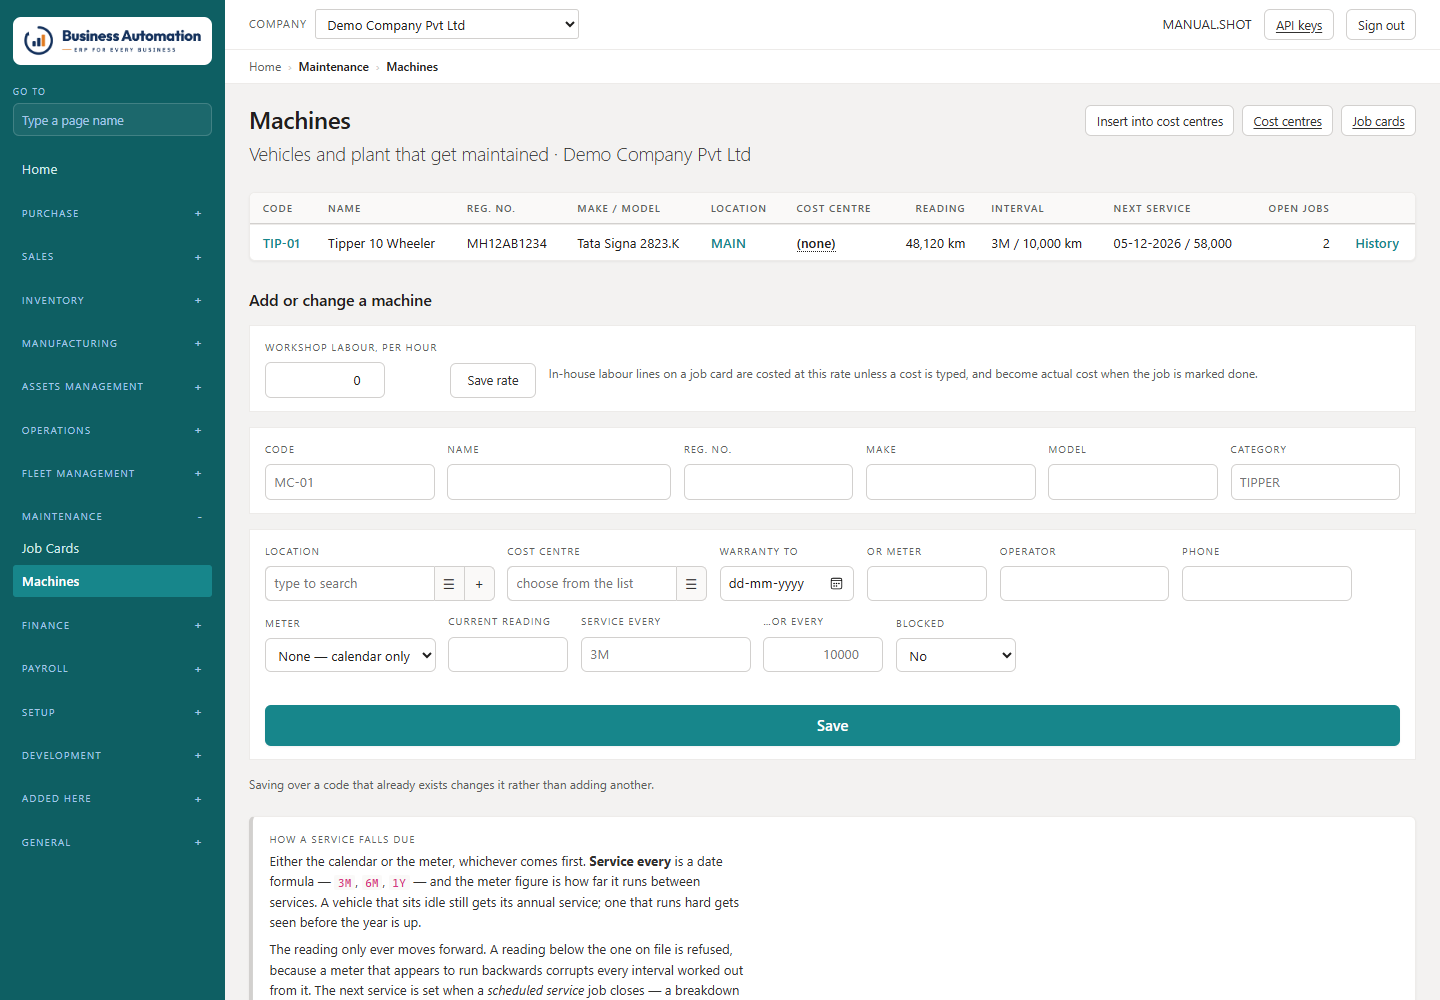Image resolution: width=1440 pixels, height=1000 pixels.
Task: Open the Job cards header link
Action: [1378, 121]
